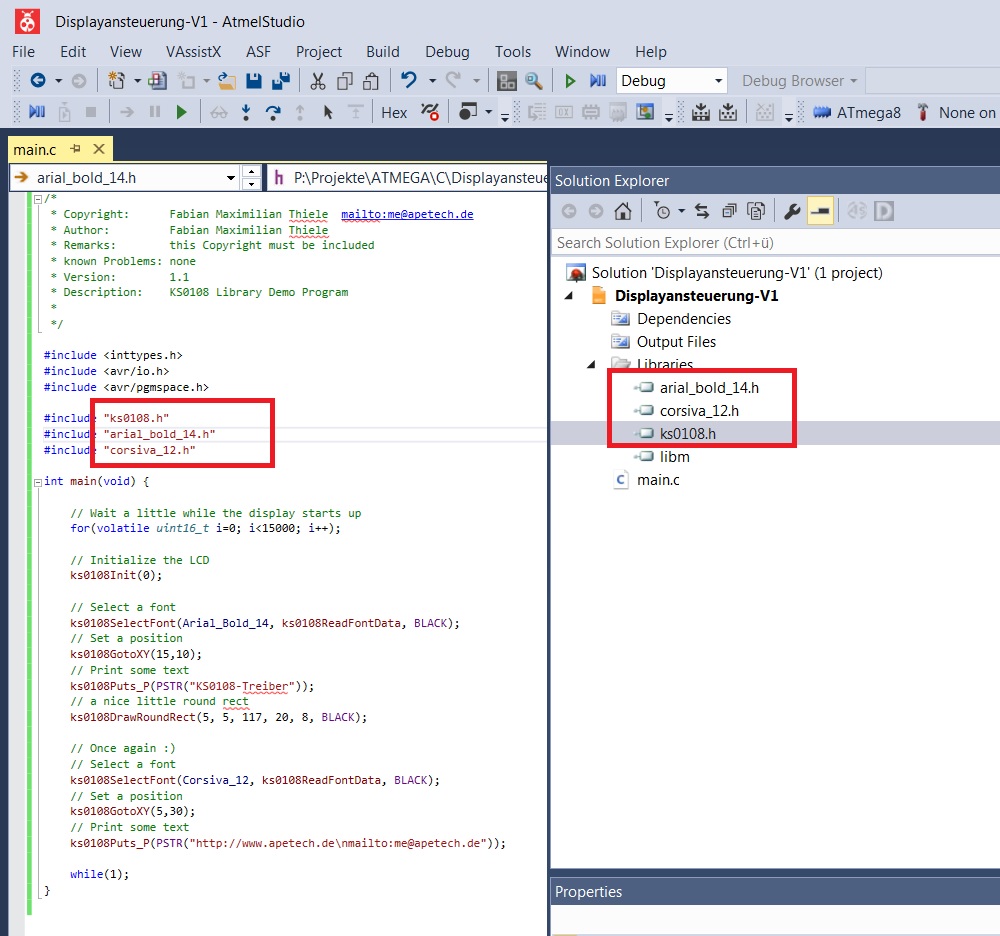Click the Paste clipboard icon
1000x936 pixels.
[371, 80]
